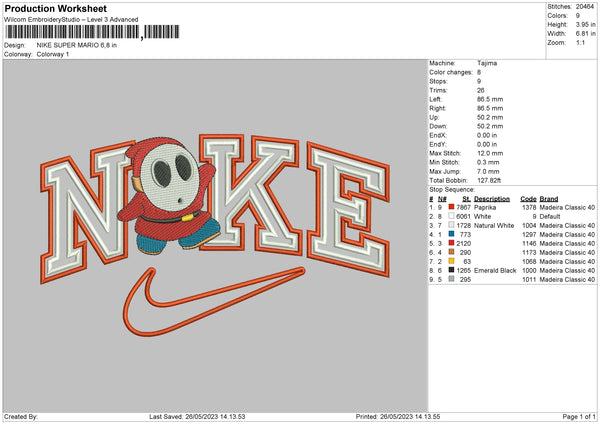Select the blue swatch for code 1297
Viewport: 600px width, 424px height.
pos(452,234)
